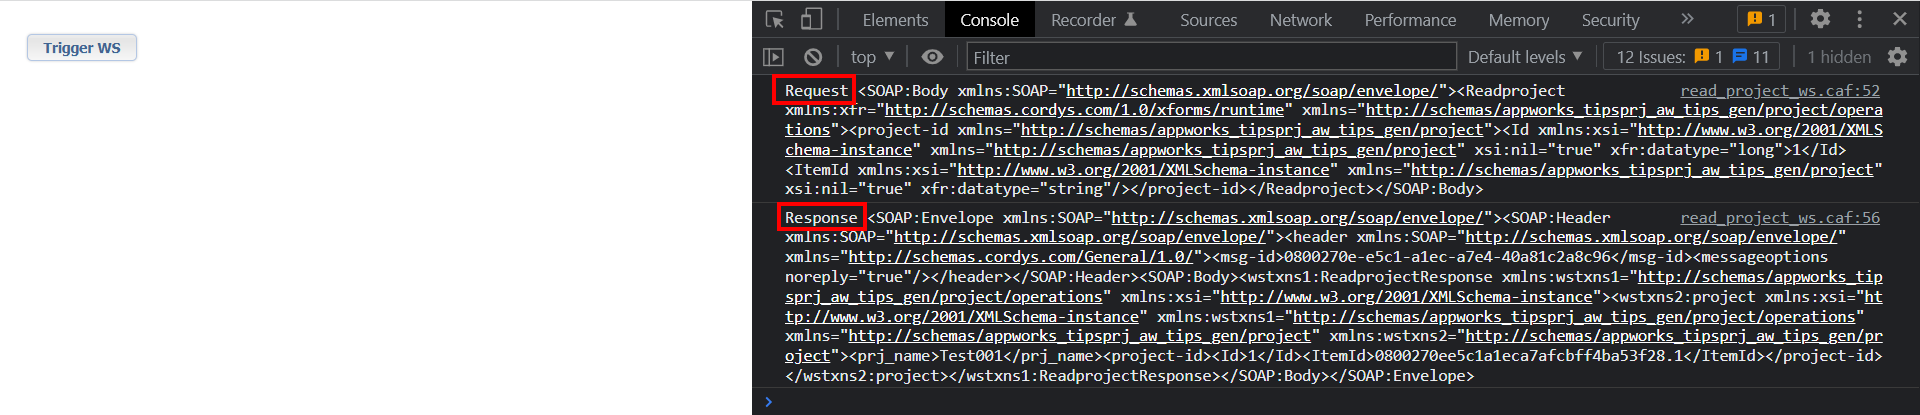Open the Sources panel tab
The width and height of the screenshot is (1920, 415).
pyautogui.click(x=1208, y=20)
